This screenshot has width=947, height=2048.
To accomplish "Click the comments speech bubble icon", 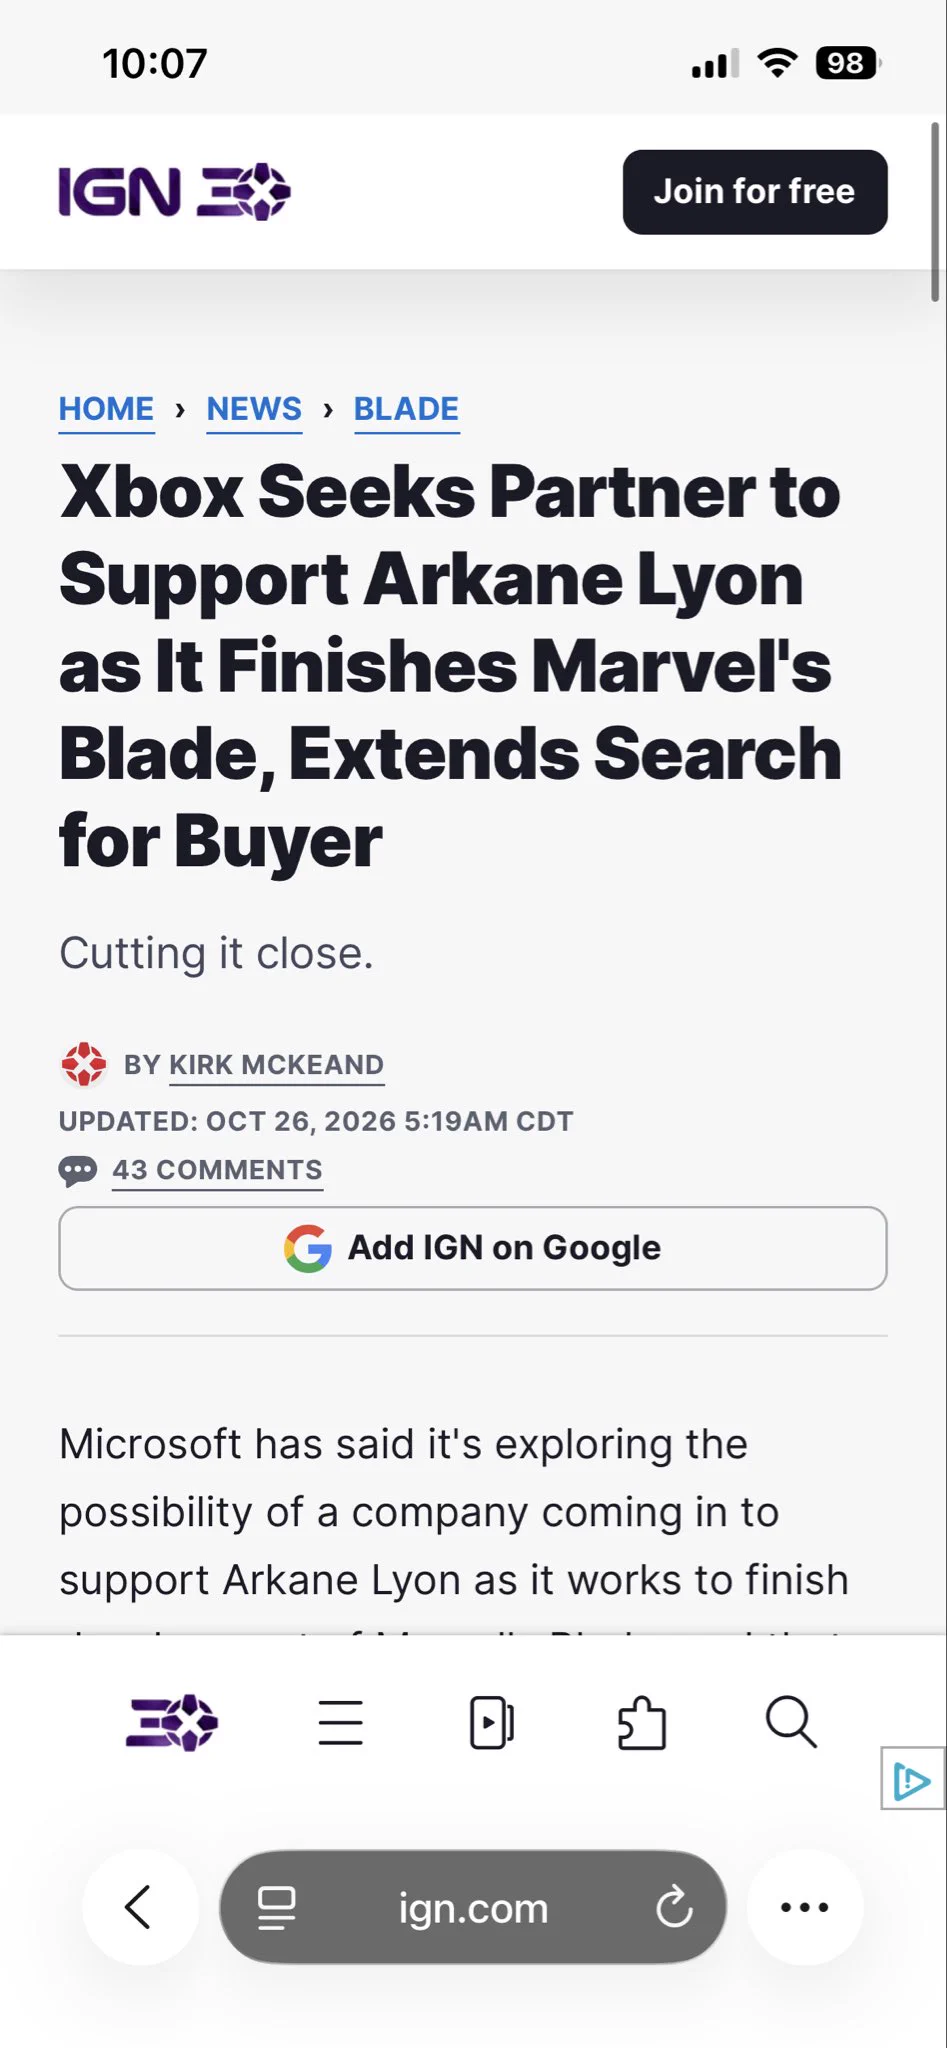I will click(78, 1170).
